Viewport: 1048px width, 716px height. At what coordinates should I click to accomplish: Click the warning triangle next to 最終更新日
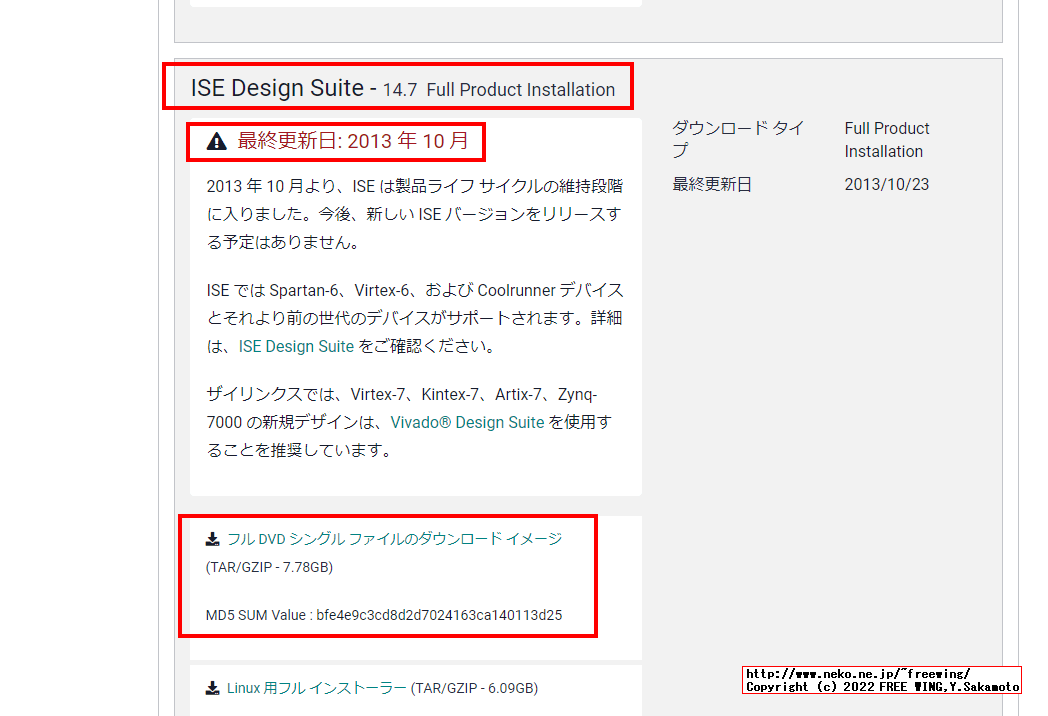click(x=216, y=140)
